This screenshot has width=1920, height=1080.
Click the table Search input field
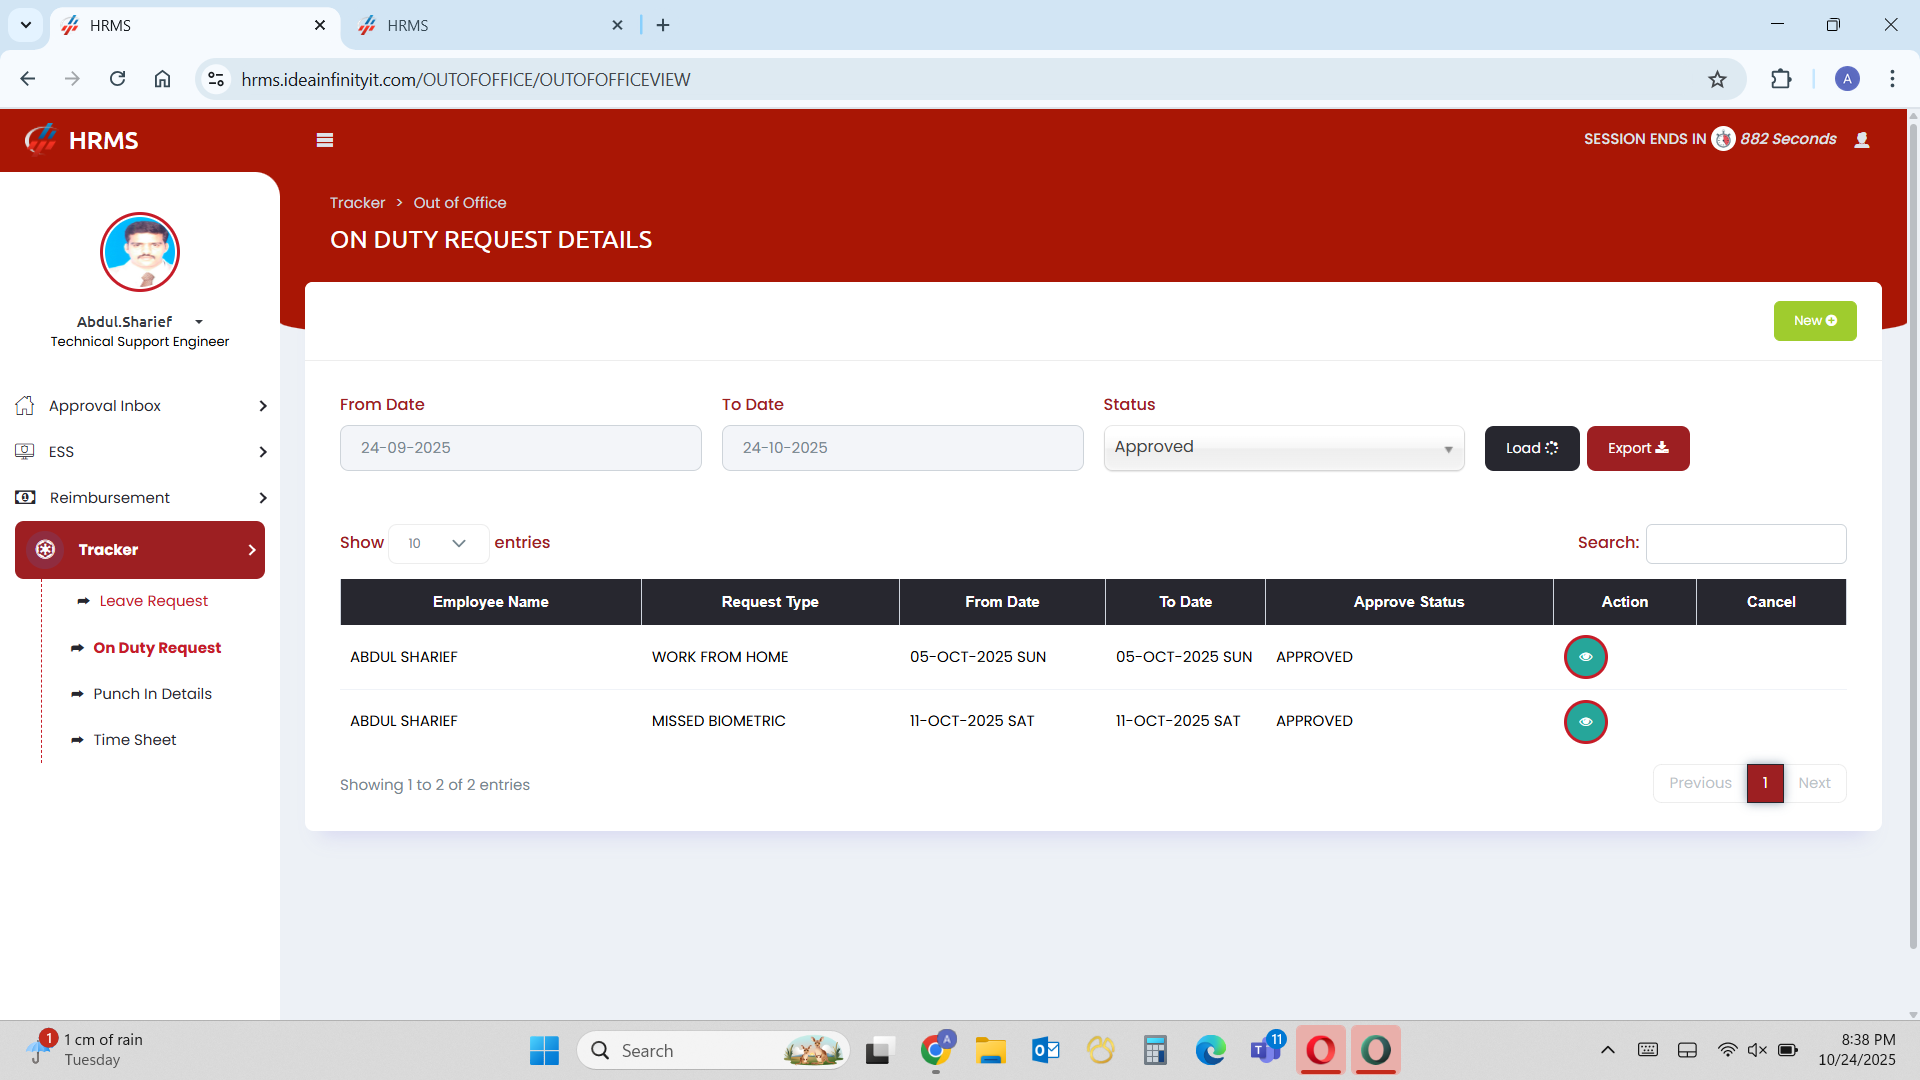(1745, 543)
